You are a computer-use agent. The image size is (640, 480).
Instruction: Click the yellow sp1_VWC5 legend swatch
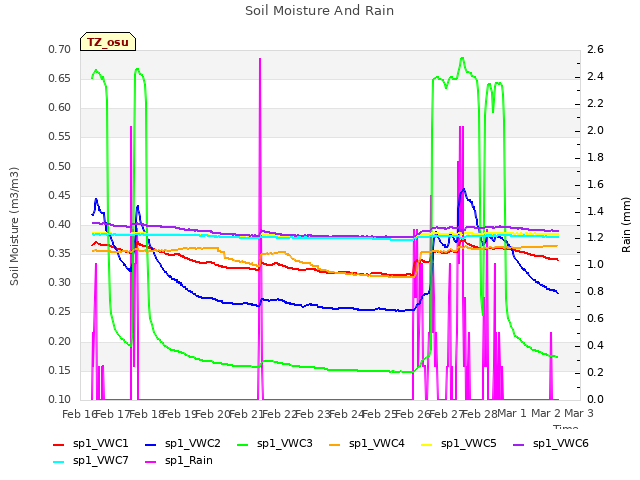[x=427, y=444]
